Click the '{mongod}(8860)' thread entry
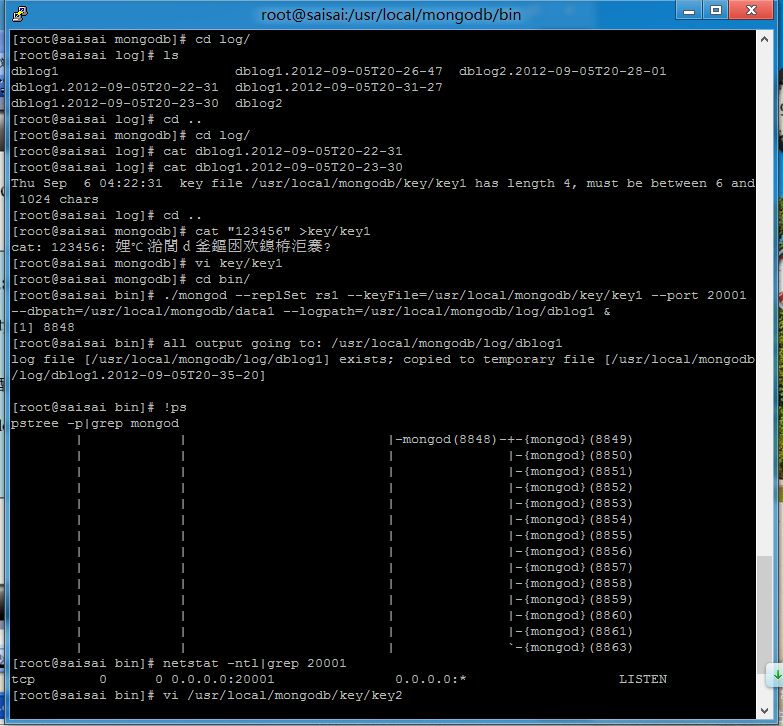This screenshot has width=783, height=726. 579,615
